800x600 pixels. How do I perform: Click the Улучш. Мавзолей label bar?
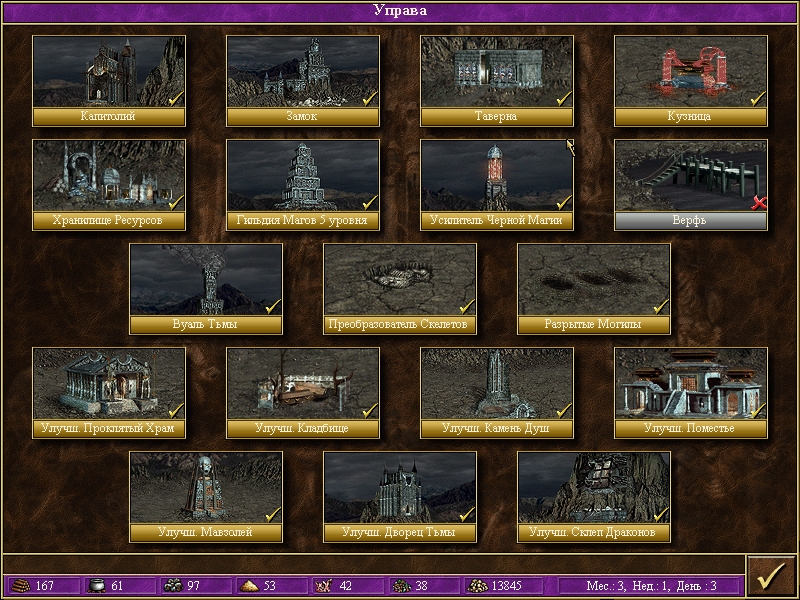pos(206,533)
